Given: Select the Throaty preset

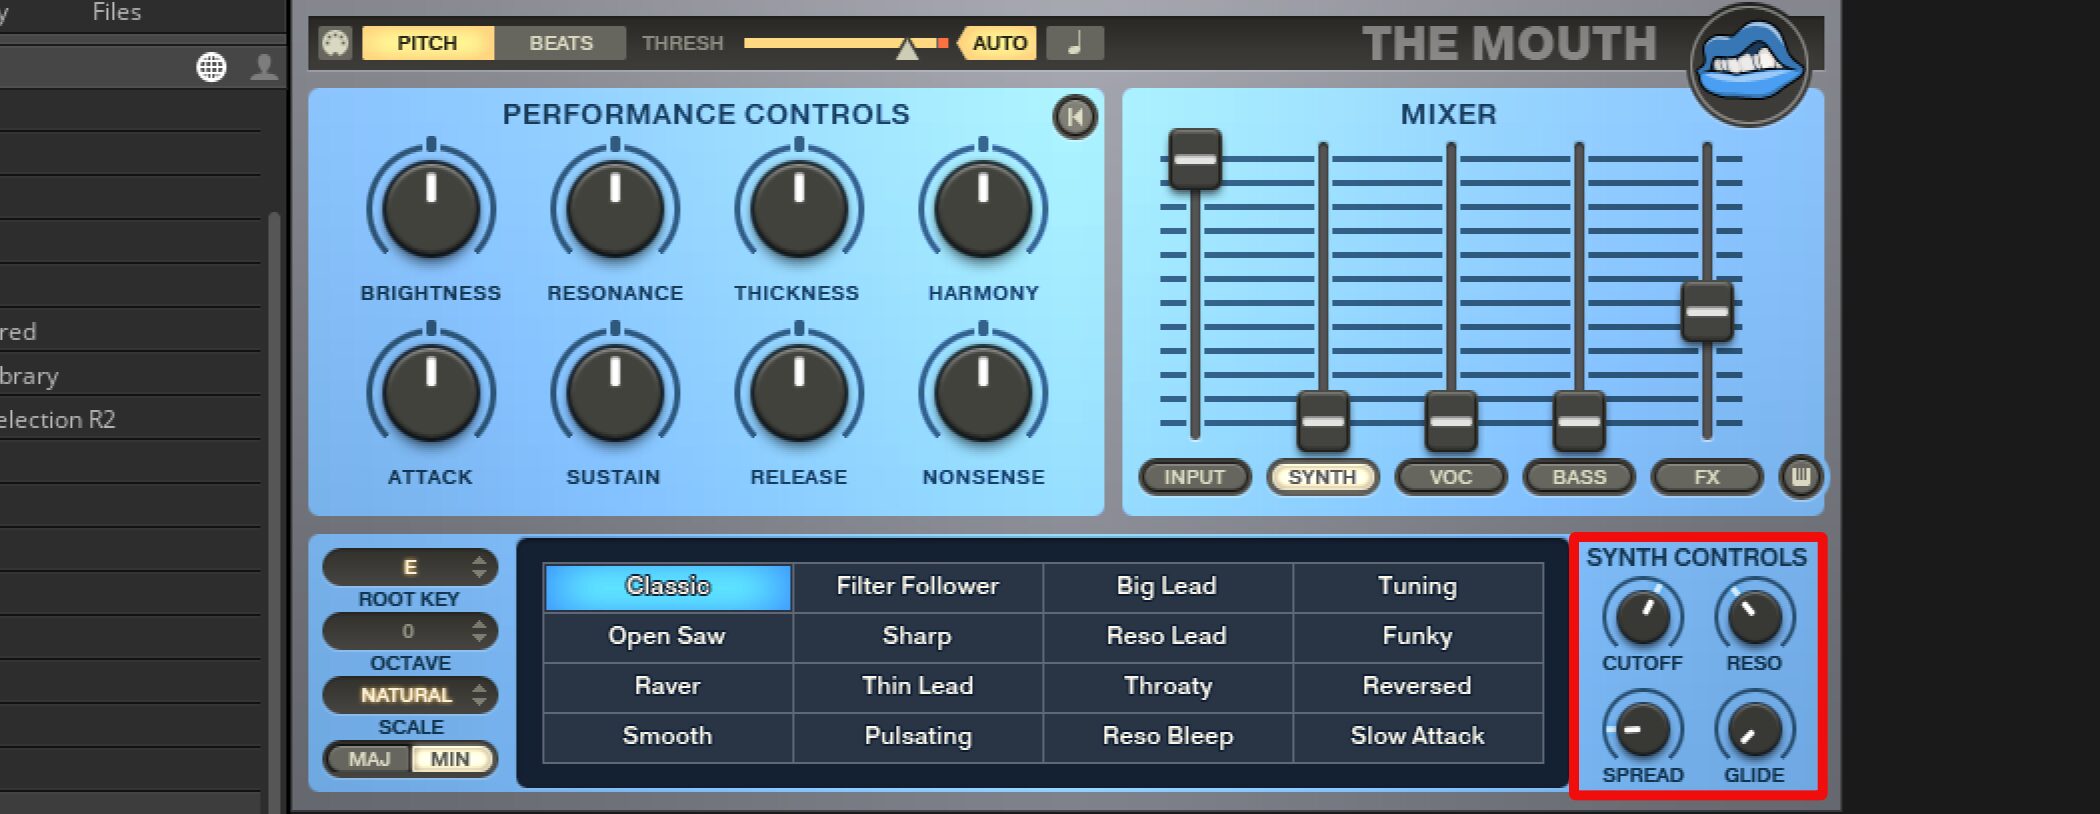Looking at the screenshot, I should click(x=1168, y=687).
